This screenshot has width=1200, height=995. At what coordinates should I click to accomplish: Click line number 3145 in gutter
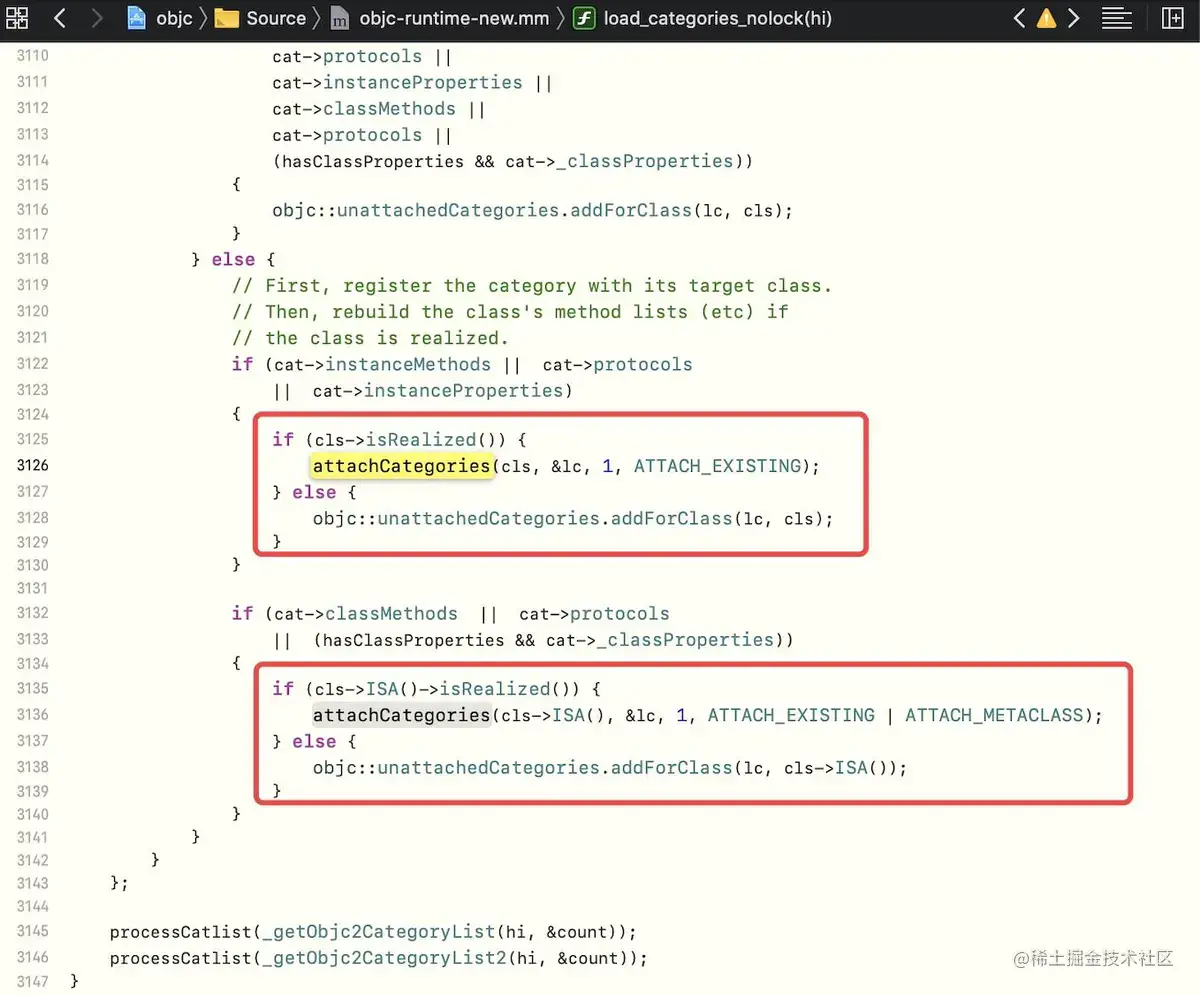pyautogui.click(x=32, y=932)
